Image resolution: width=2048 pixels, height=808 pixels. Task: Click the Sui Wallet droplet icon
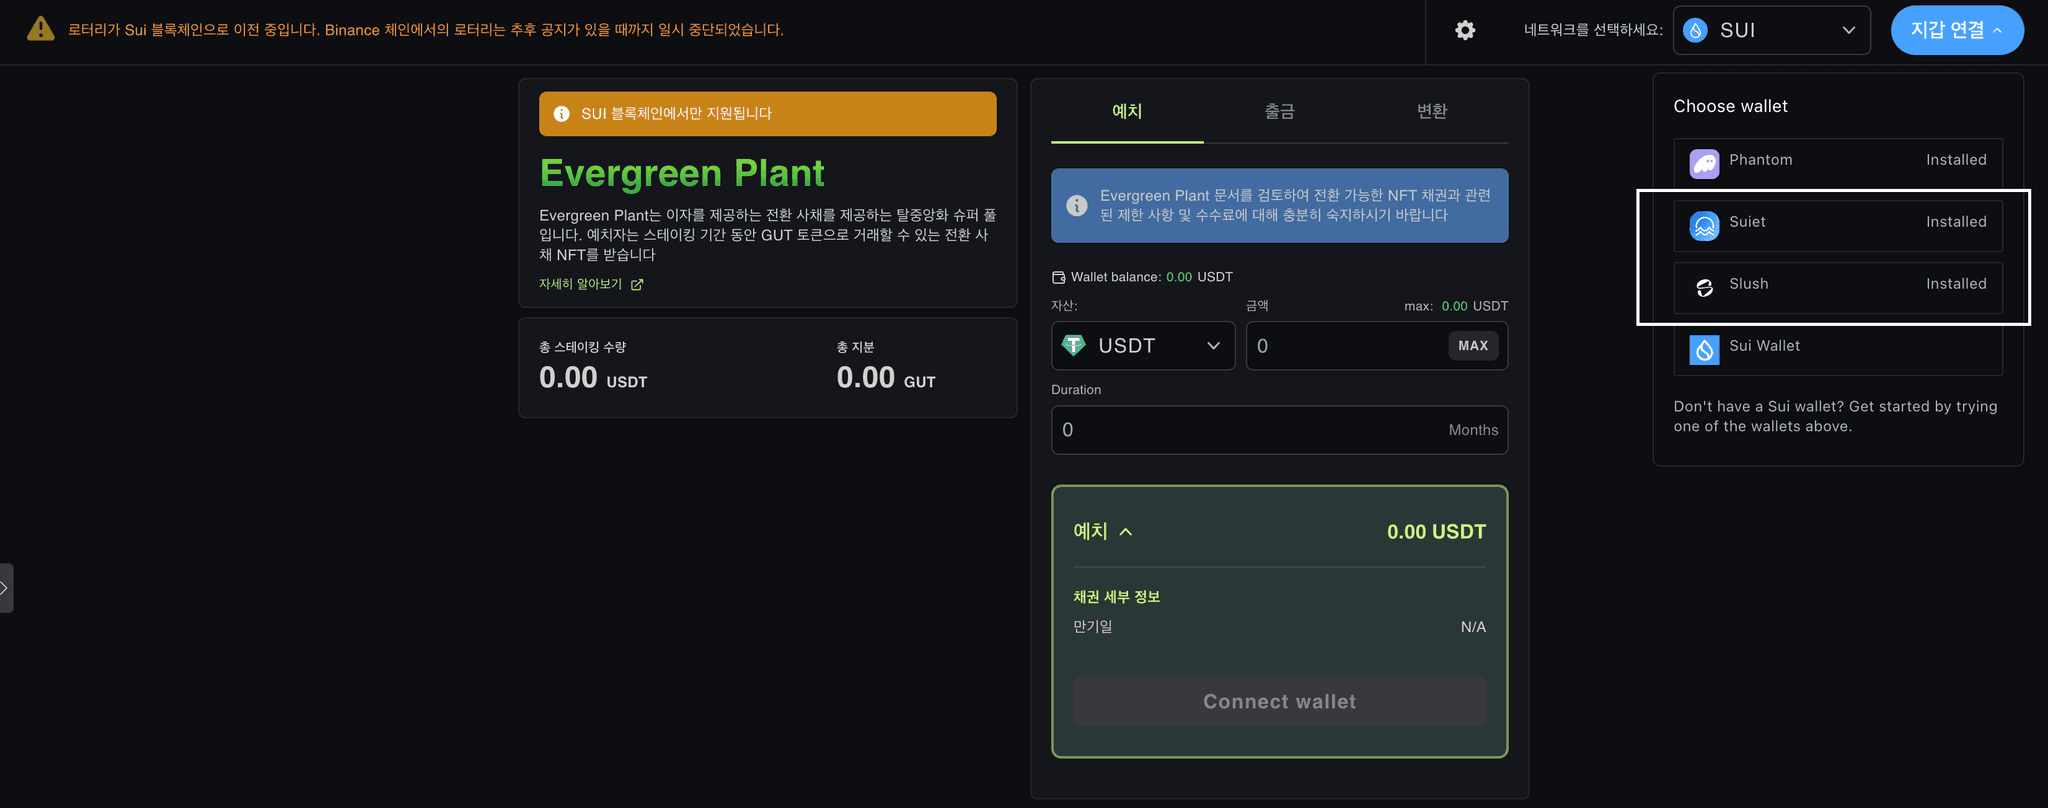(1704, 349)
